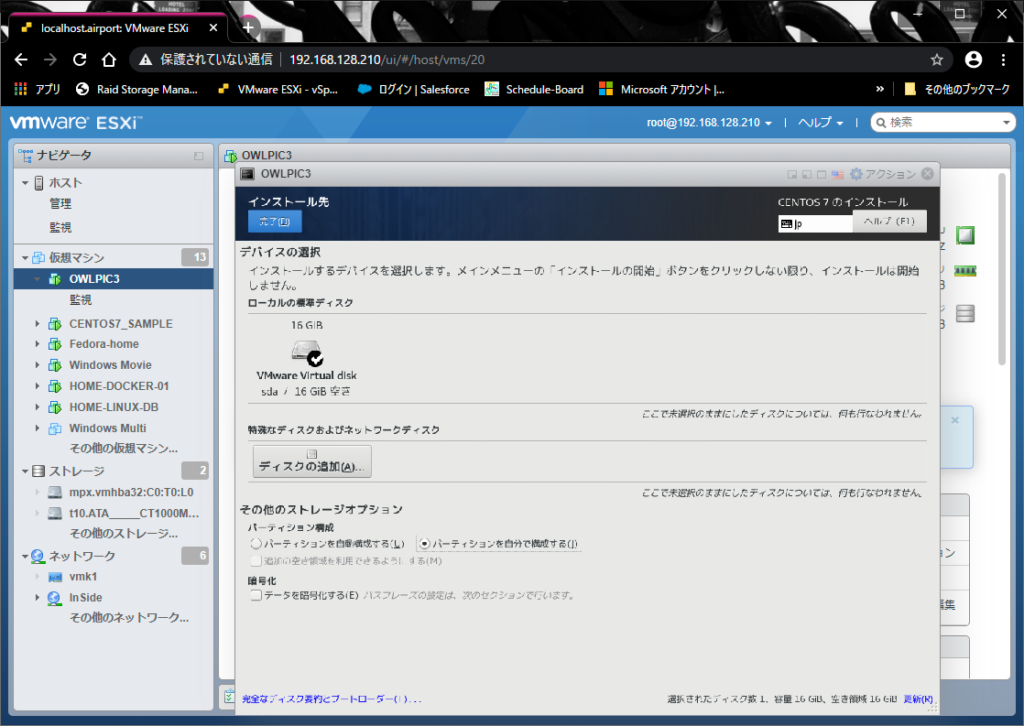Image resolution: width=1024 pixels, height=726 pixels.
Task: Close the OWLPIC3 console with the X icon
Action: [x=927, y=174]
